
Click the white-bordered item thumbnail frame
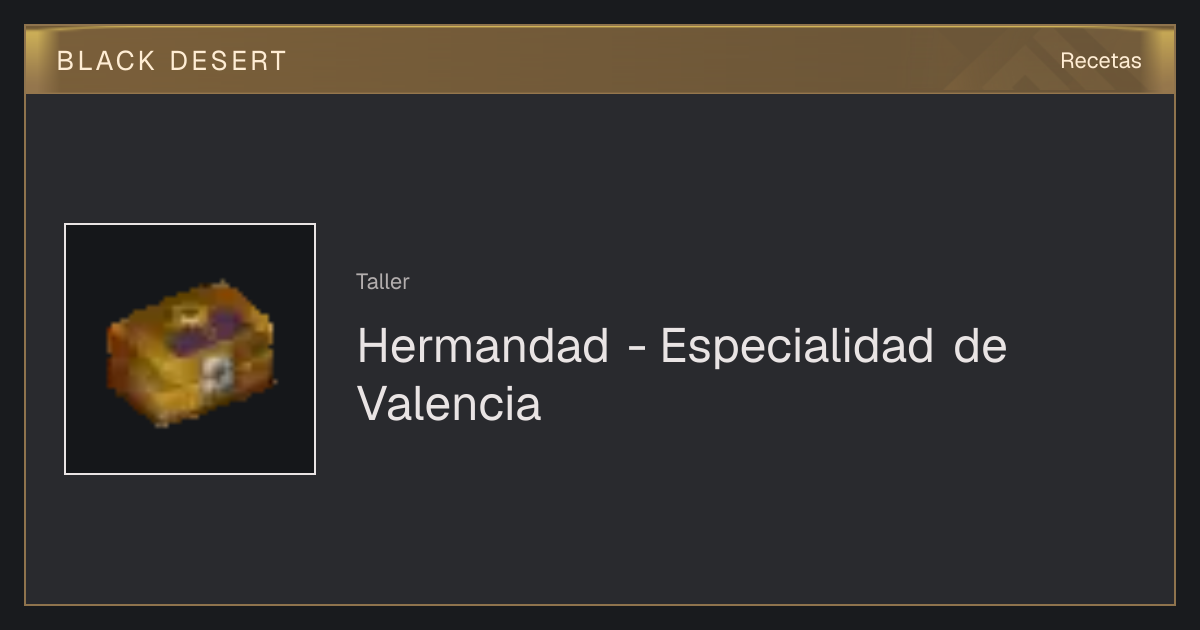190,349
